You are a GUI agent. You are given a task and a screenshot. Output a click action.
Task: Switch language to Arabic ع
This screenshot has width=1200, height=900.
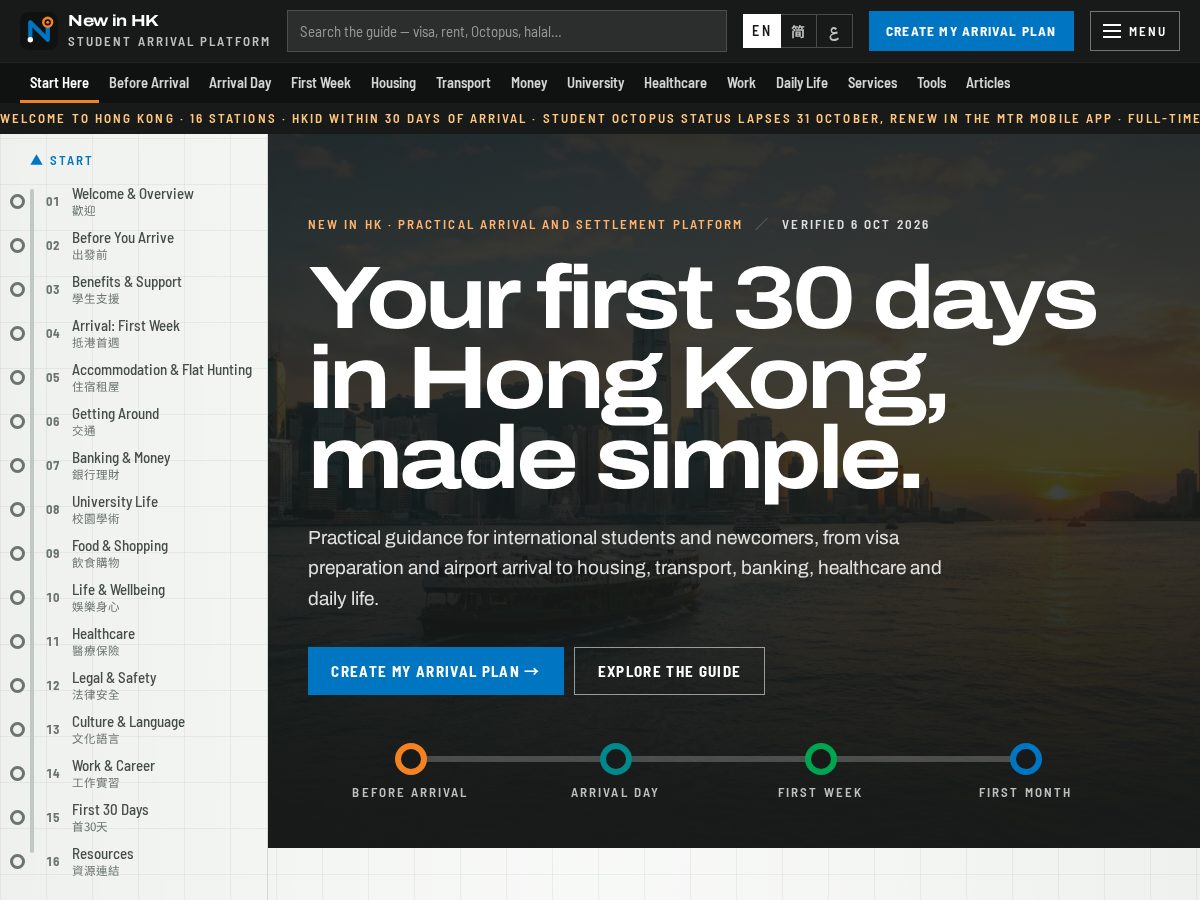[835, 31]
